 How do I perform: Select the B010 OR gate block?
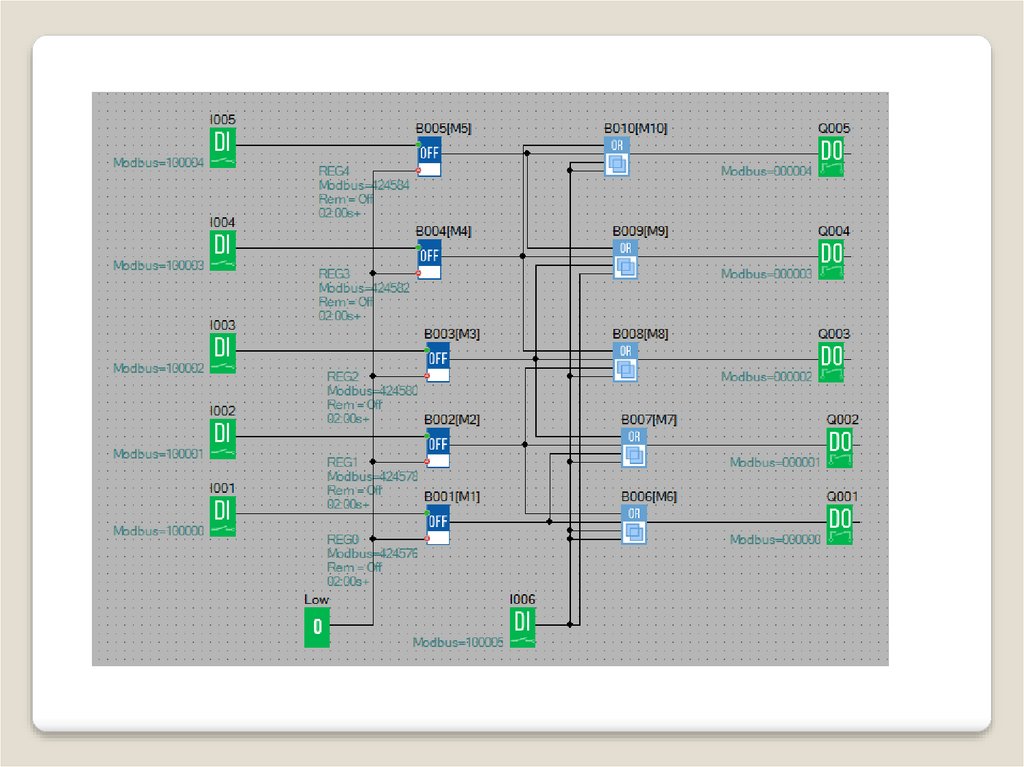coord(617,156)
